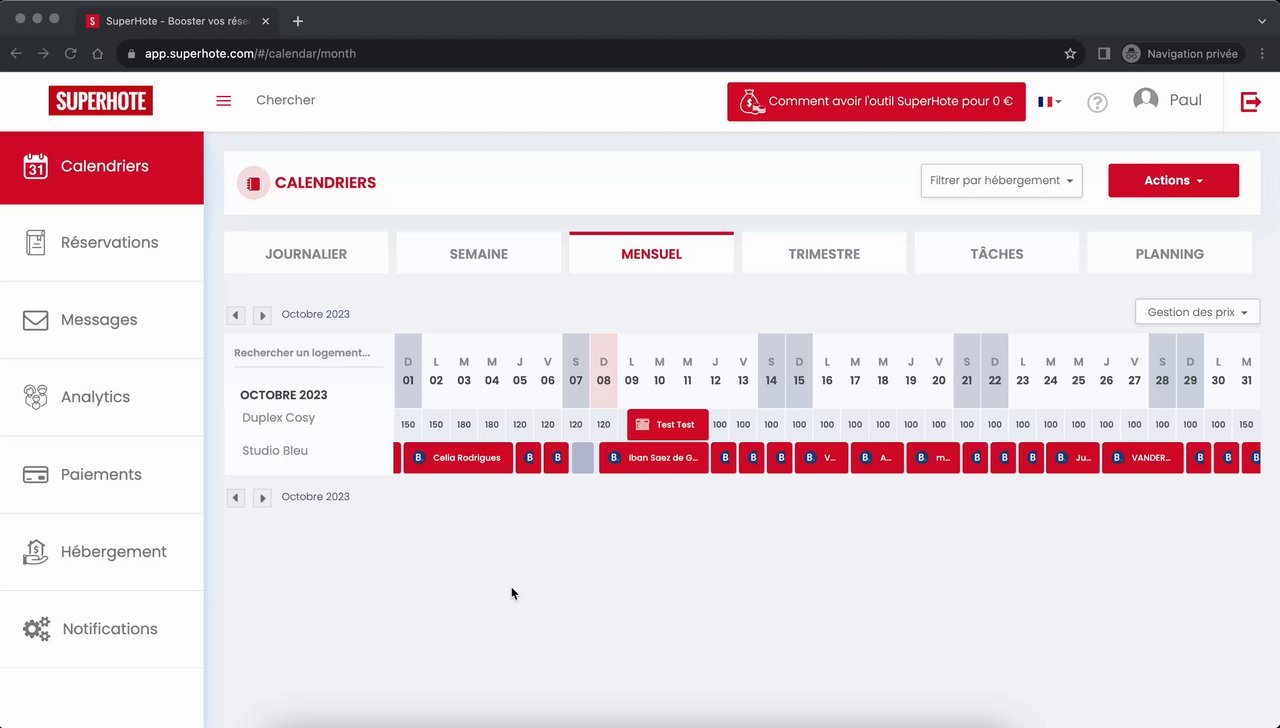Open the VANDER... booking in Studio Bleu
1280x728 pixels.
pos(1143,457)
